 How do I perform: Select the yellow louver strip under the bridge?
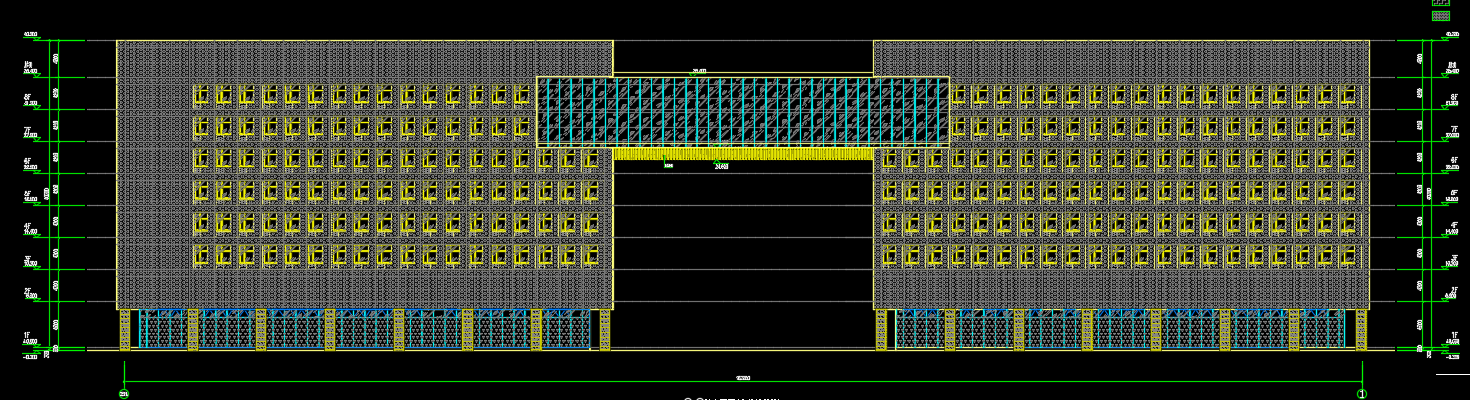tap(743, 154)
